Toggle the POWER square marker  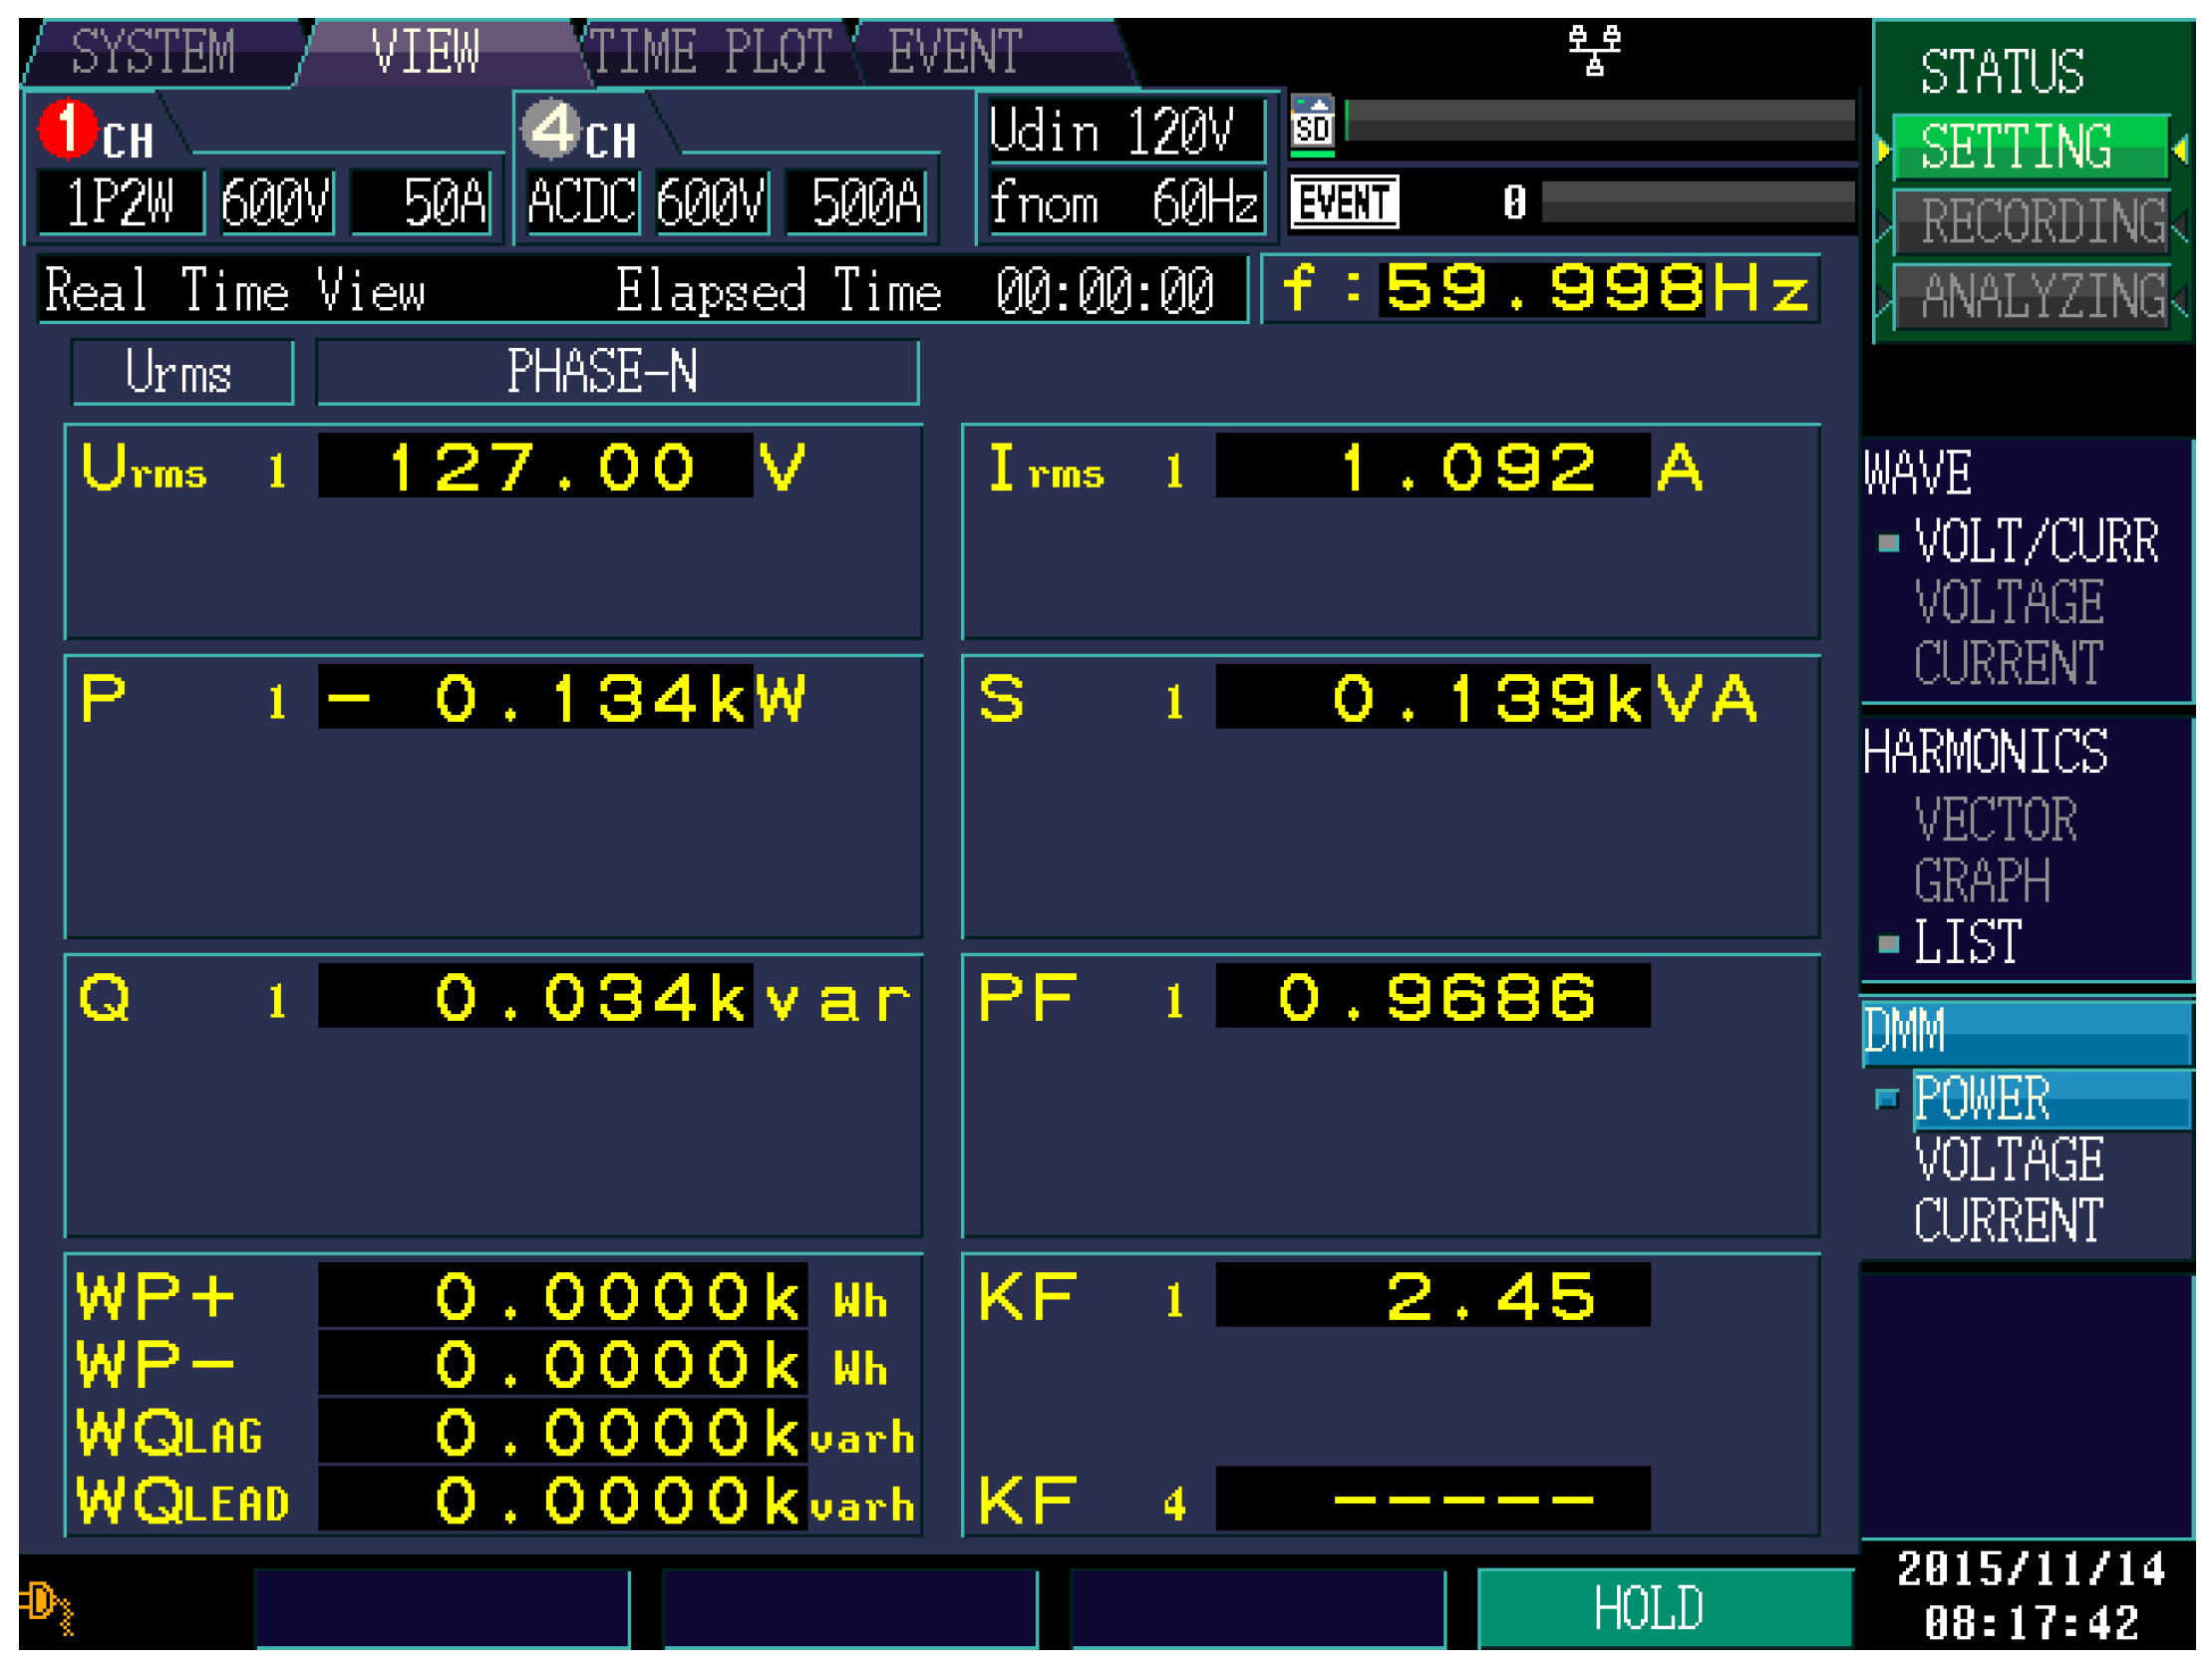pos(1887,1100)
